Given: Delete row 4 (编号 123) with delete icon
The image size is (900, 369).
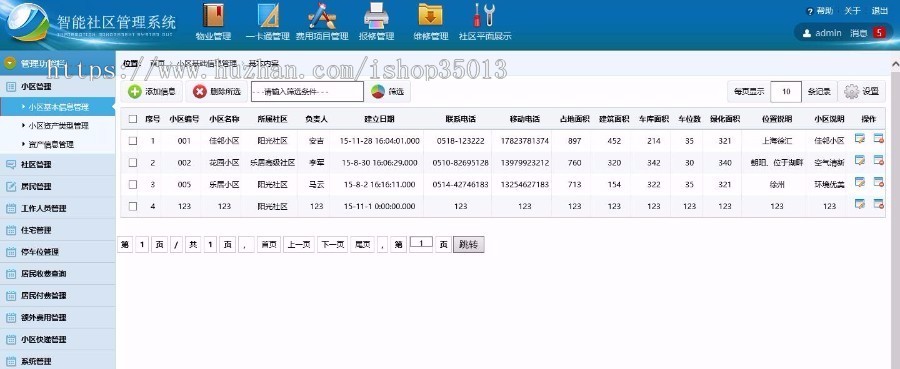Looking at the screenshot, I should (878, 204).
